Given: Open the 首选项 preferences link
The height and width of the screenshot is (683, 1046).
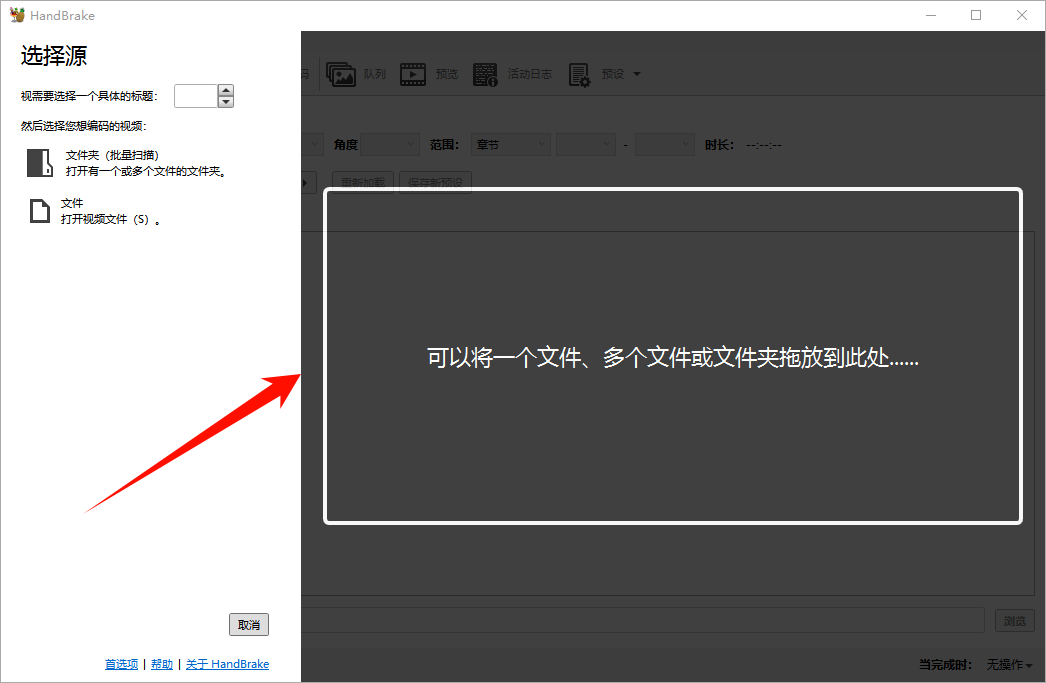Looking at the screenshot, I should (121, 664).
